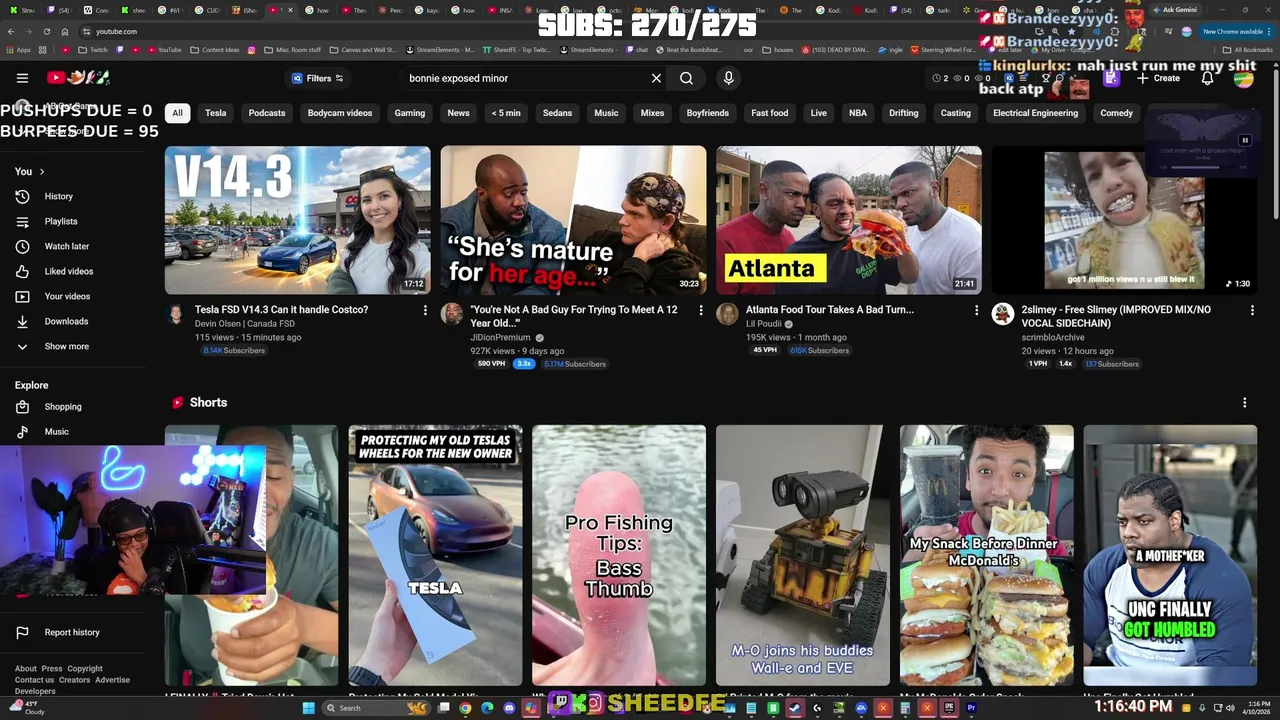Open the Fast food chip
The width and height of the screenshot is (1280, 720).
pyautogui.click(x=770, y=113)
